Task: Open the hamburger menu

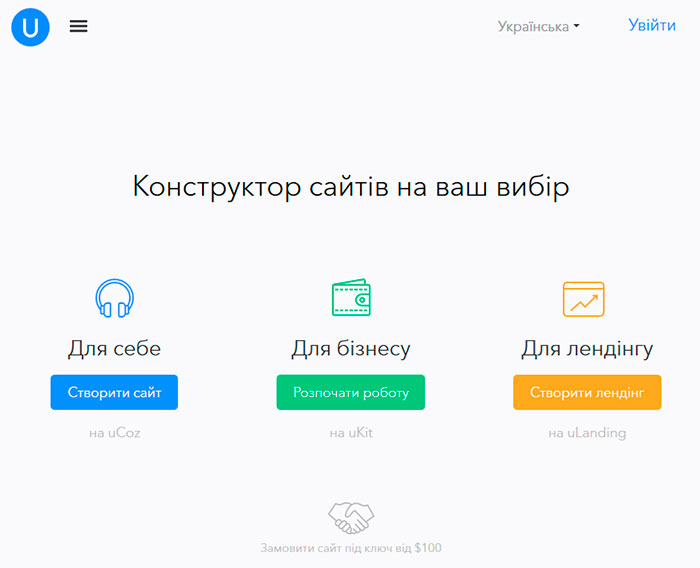Action: coord(79,26)
